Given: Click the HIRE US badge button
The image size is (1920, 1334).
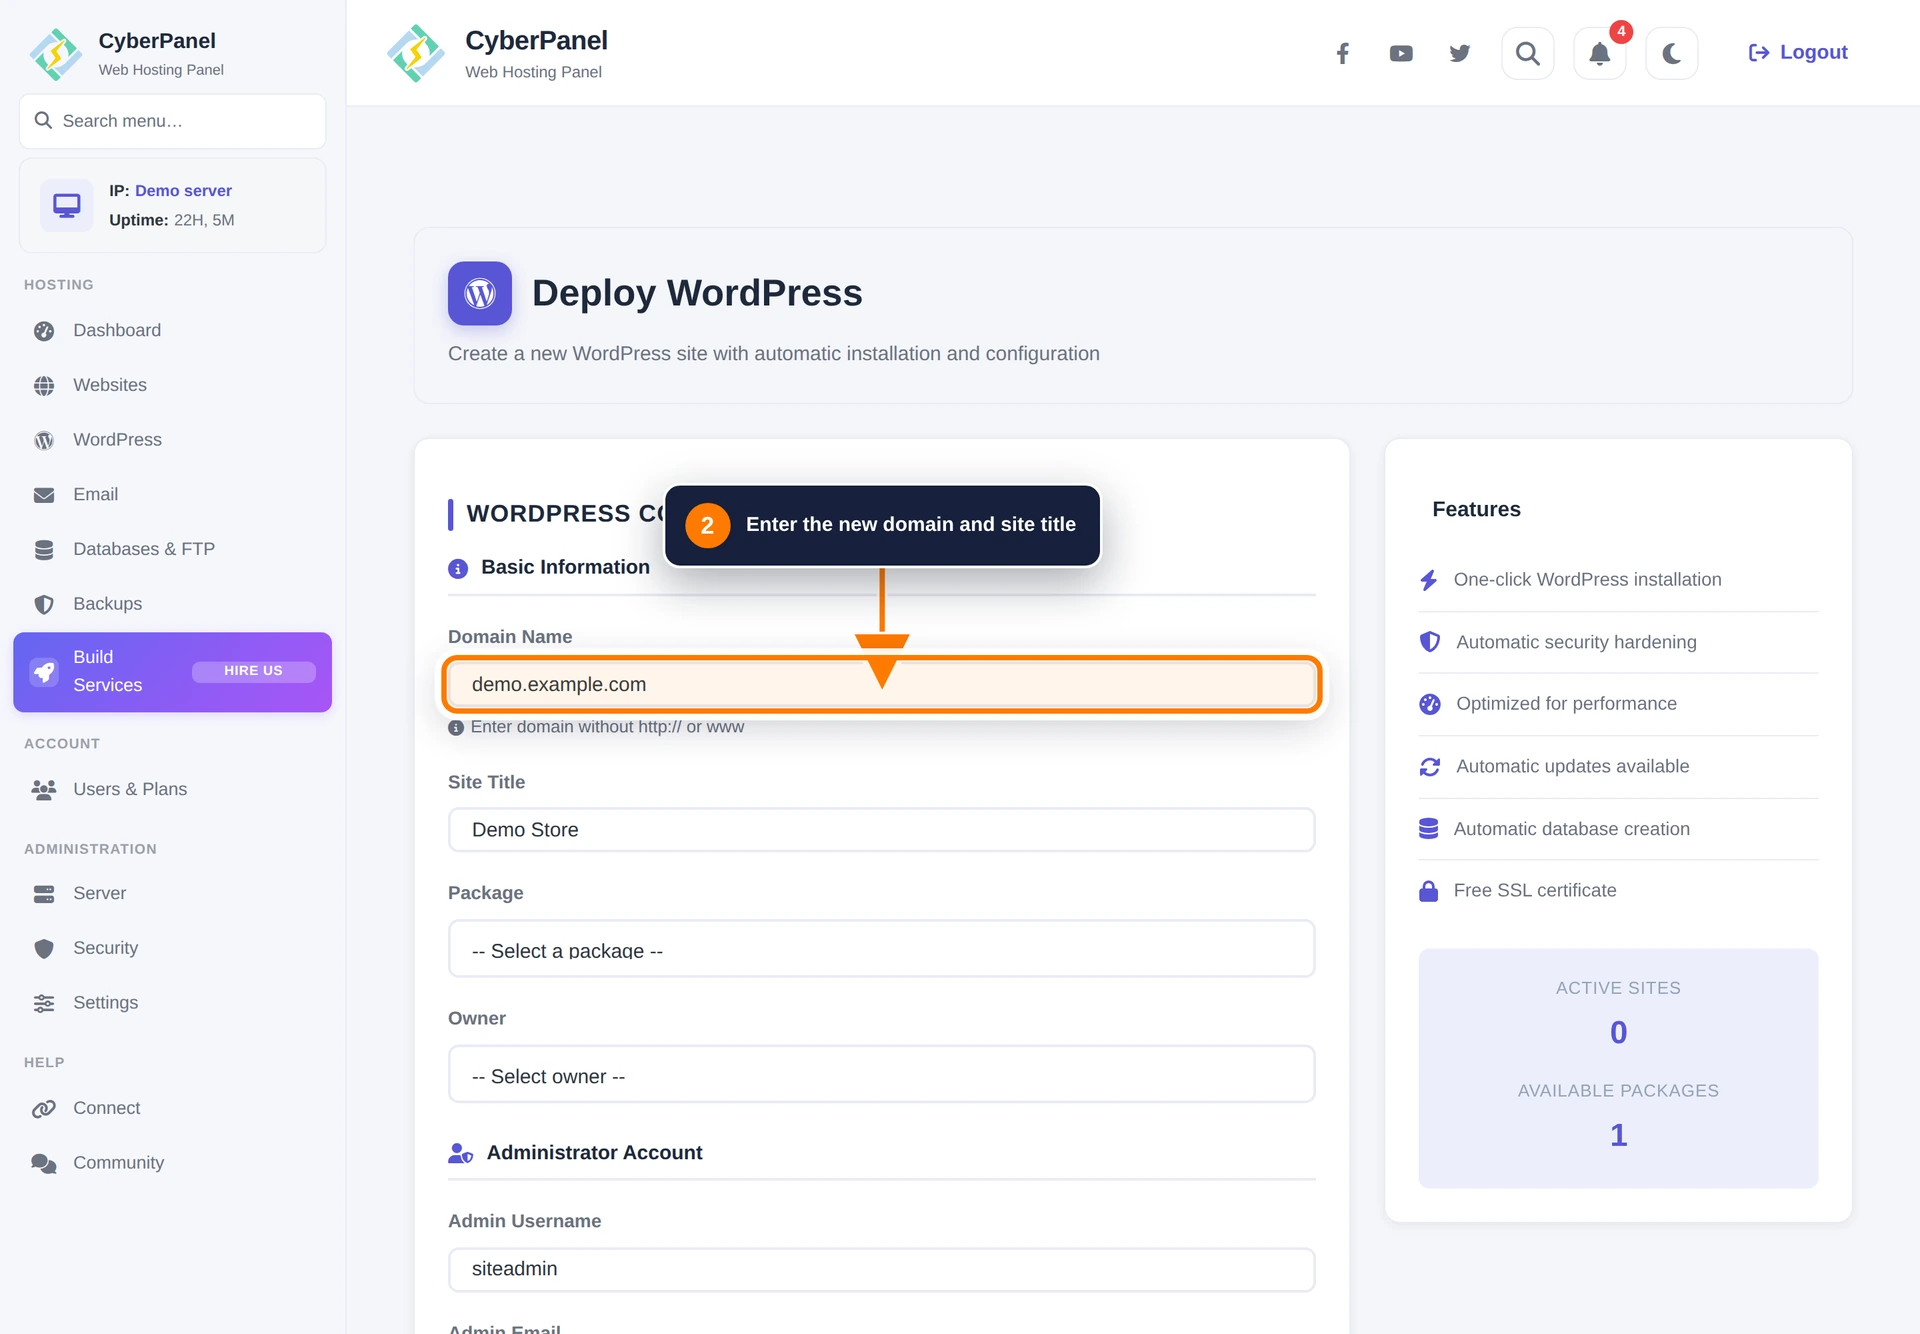Looking at the screenshot, I should pos(253,671).
